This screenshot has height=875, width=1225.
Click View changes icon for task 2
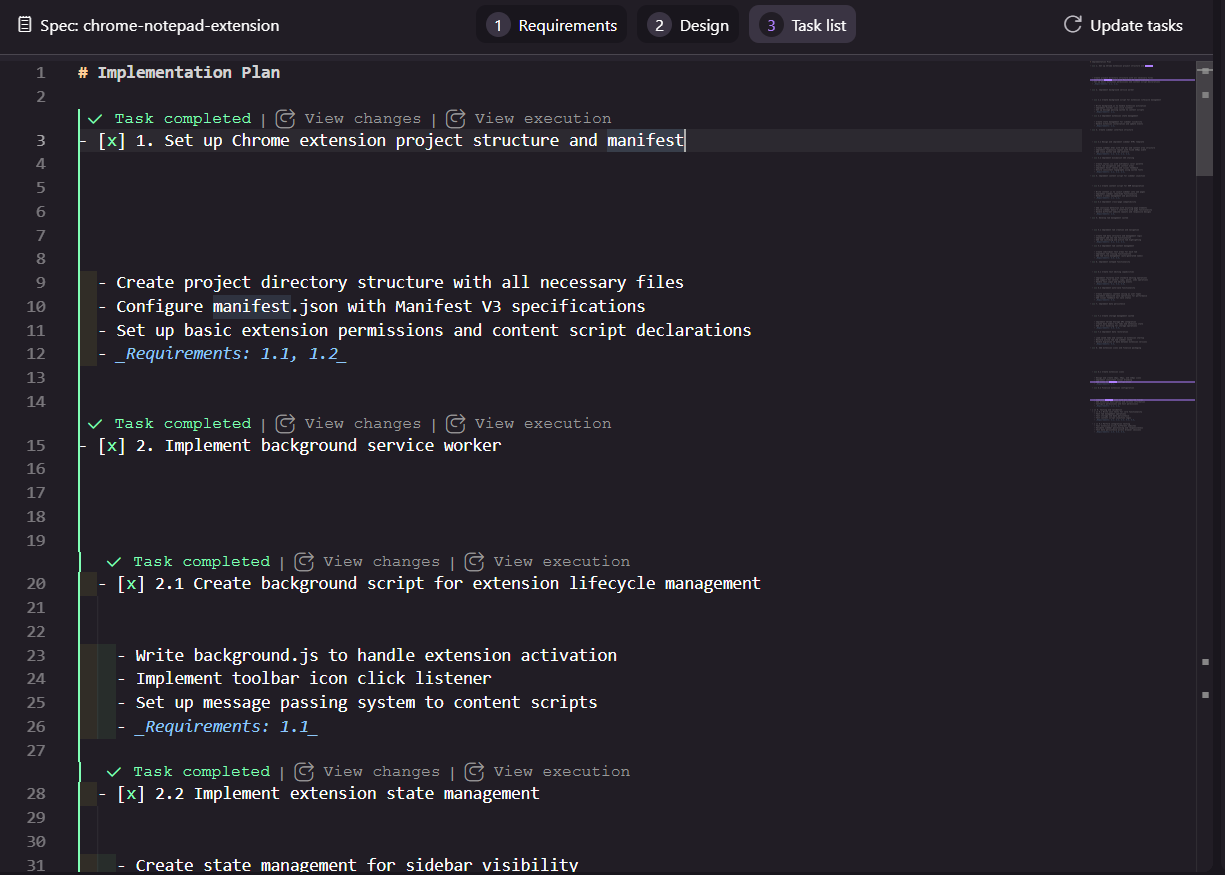coord(286,423)
